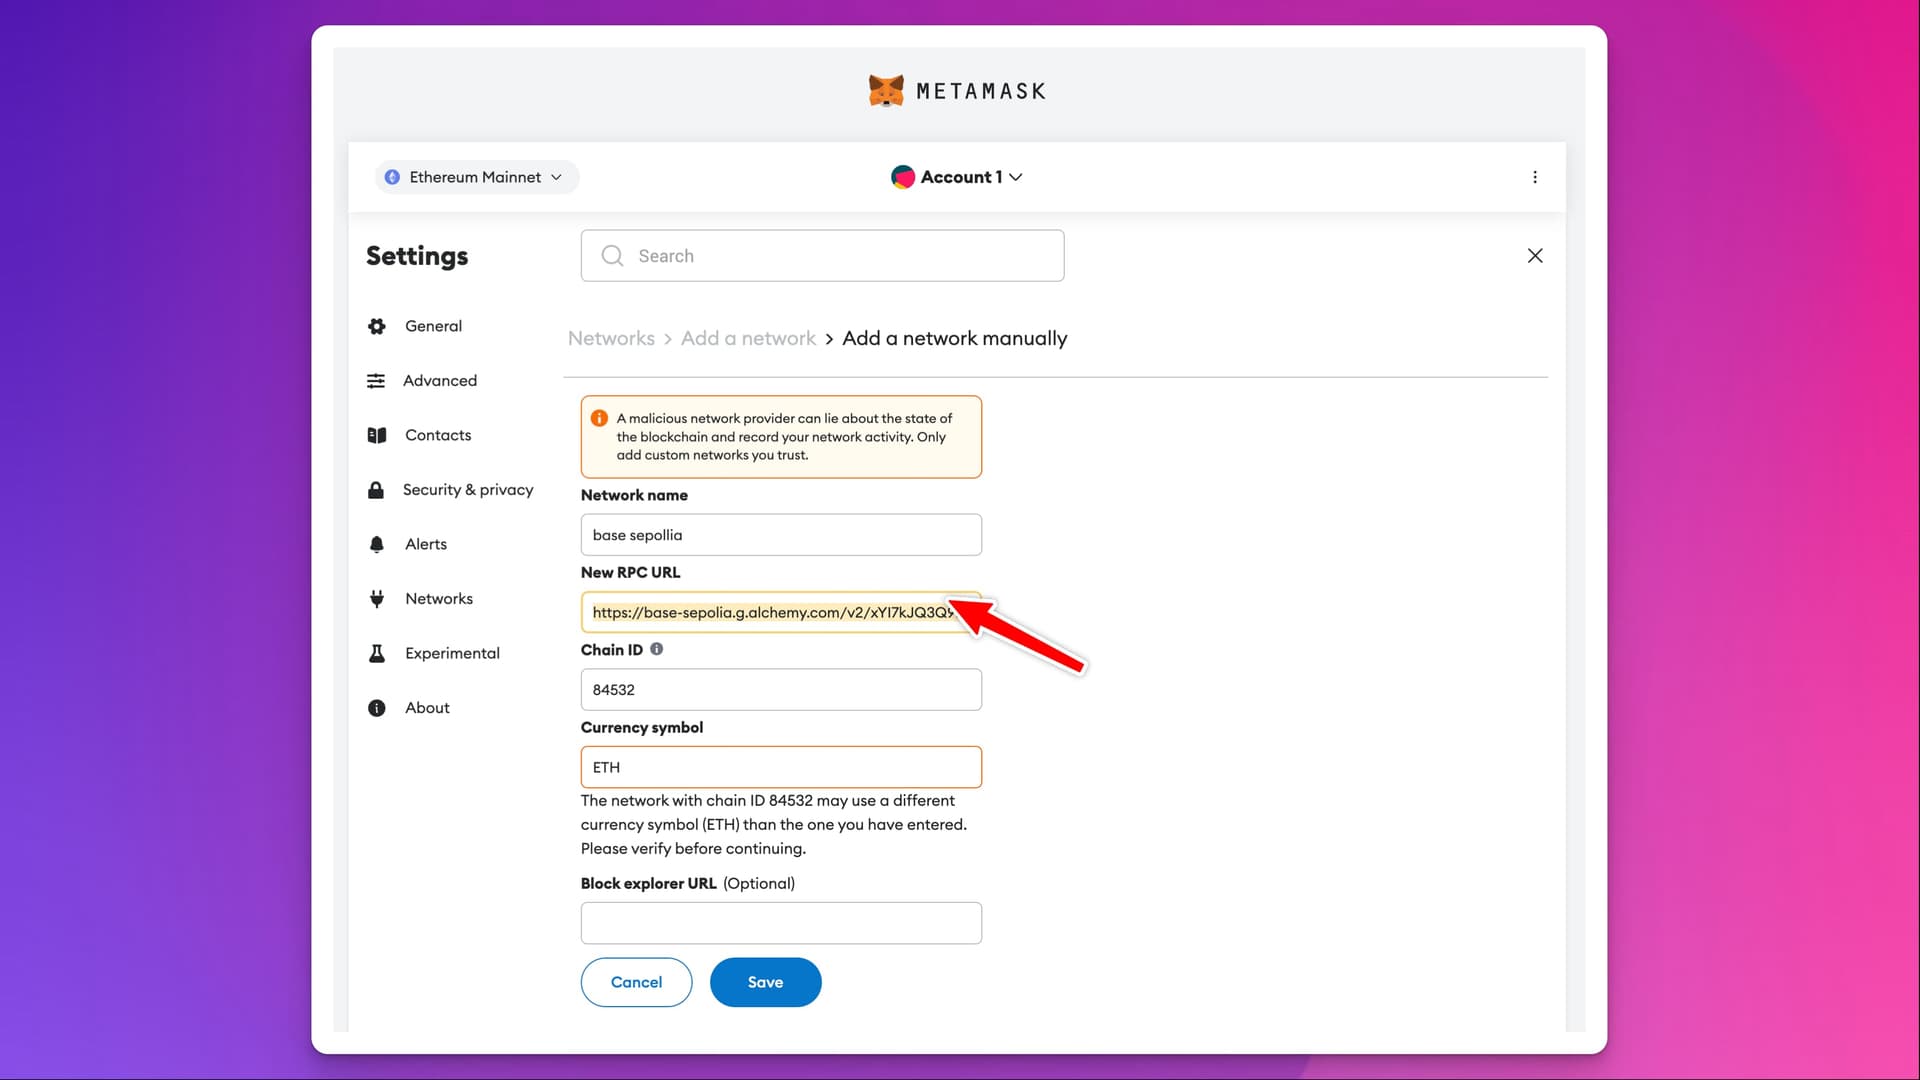Expand the Ethereum Mainnet network dropdown

[x=473, y=175]
